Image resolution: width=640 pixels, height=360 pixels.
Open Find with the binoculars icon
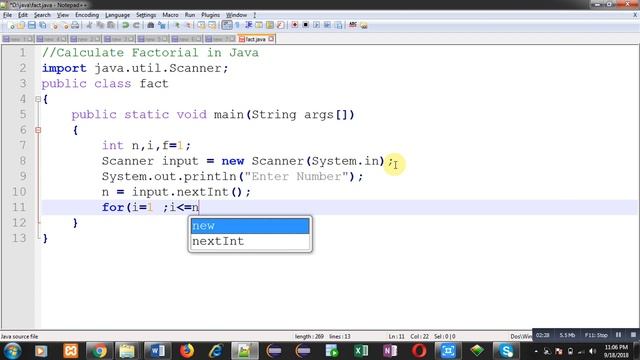(151, 25)
